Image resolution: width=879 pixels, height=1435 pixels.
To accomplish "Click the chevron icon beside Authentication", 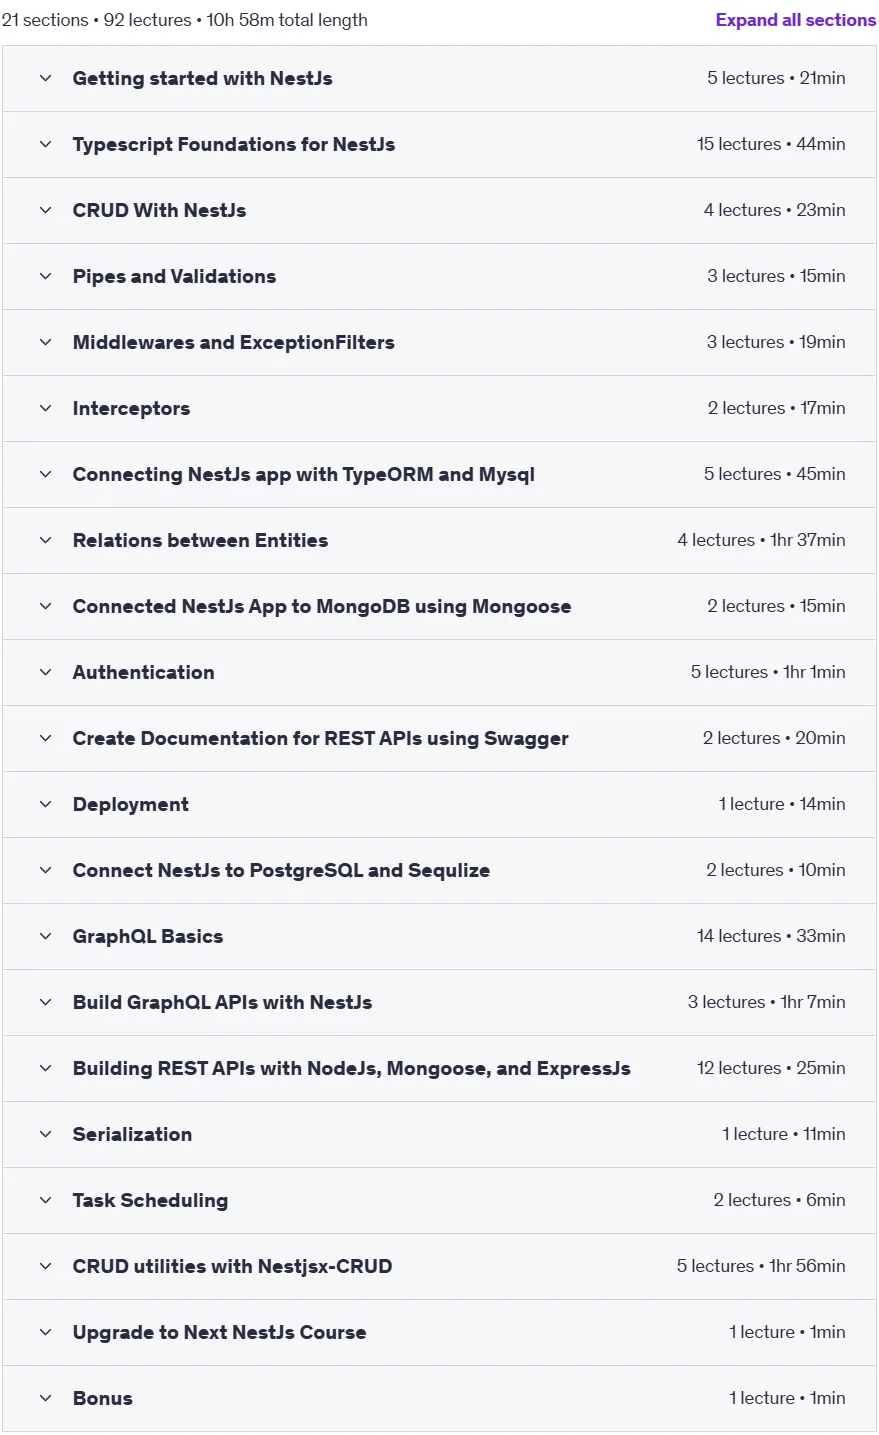I will 45,672.
